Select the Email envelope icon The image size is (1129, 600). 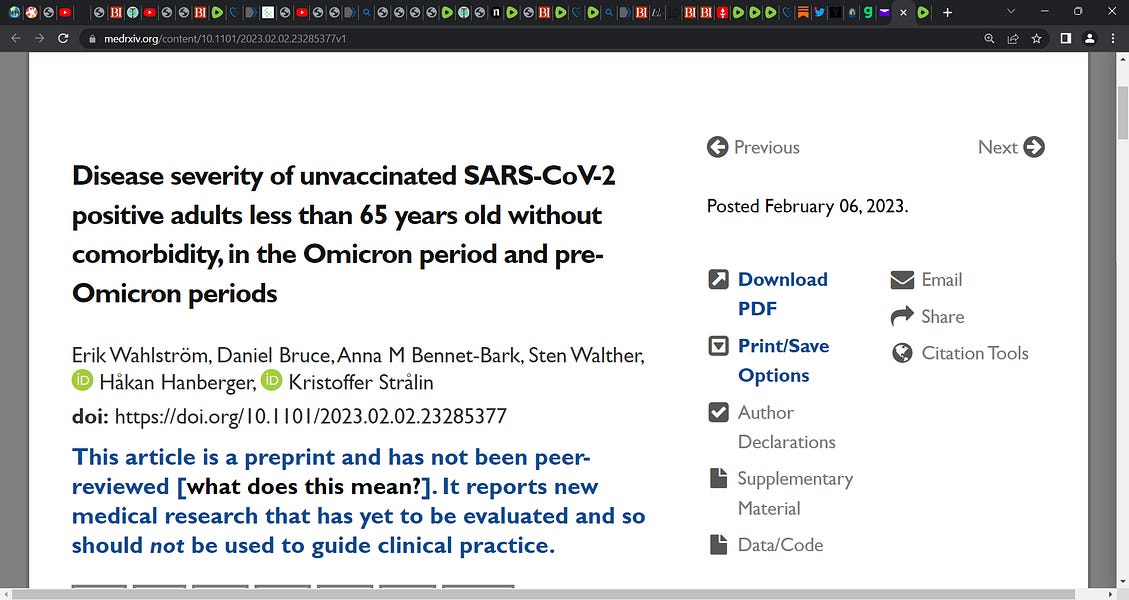click(902, 279)
